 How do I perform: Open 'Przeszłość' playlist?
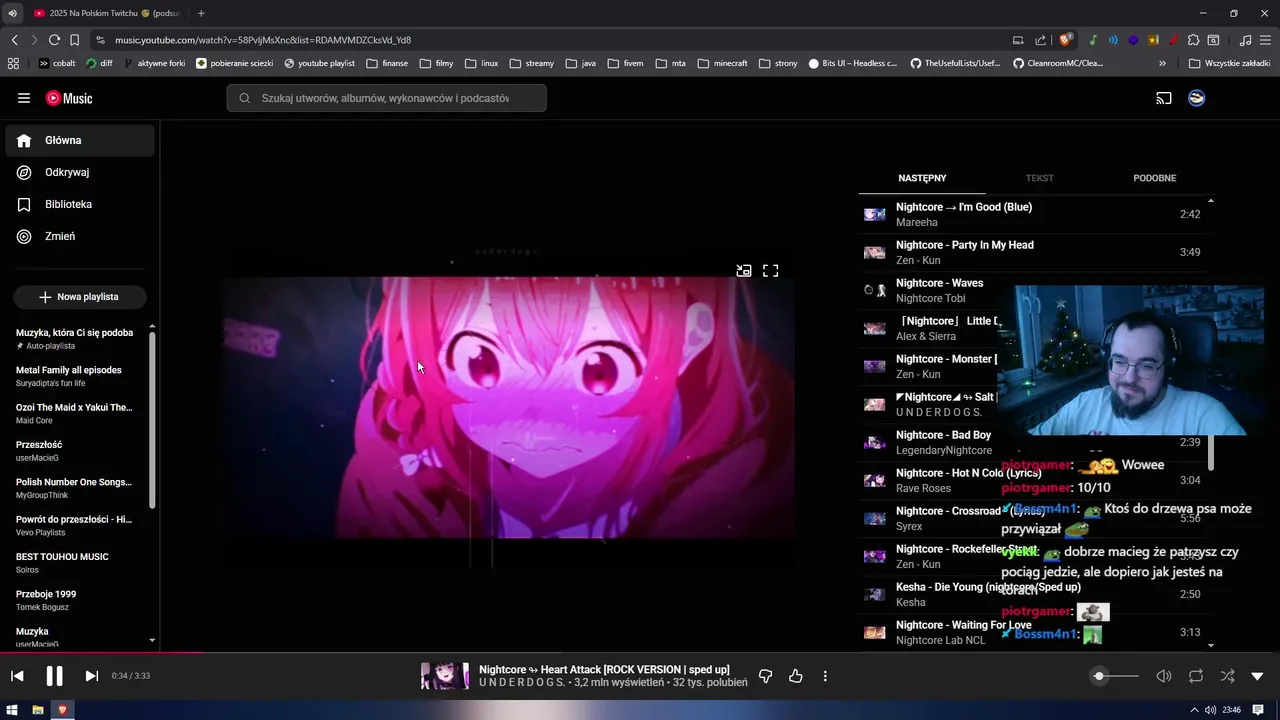coord(76,451)
